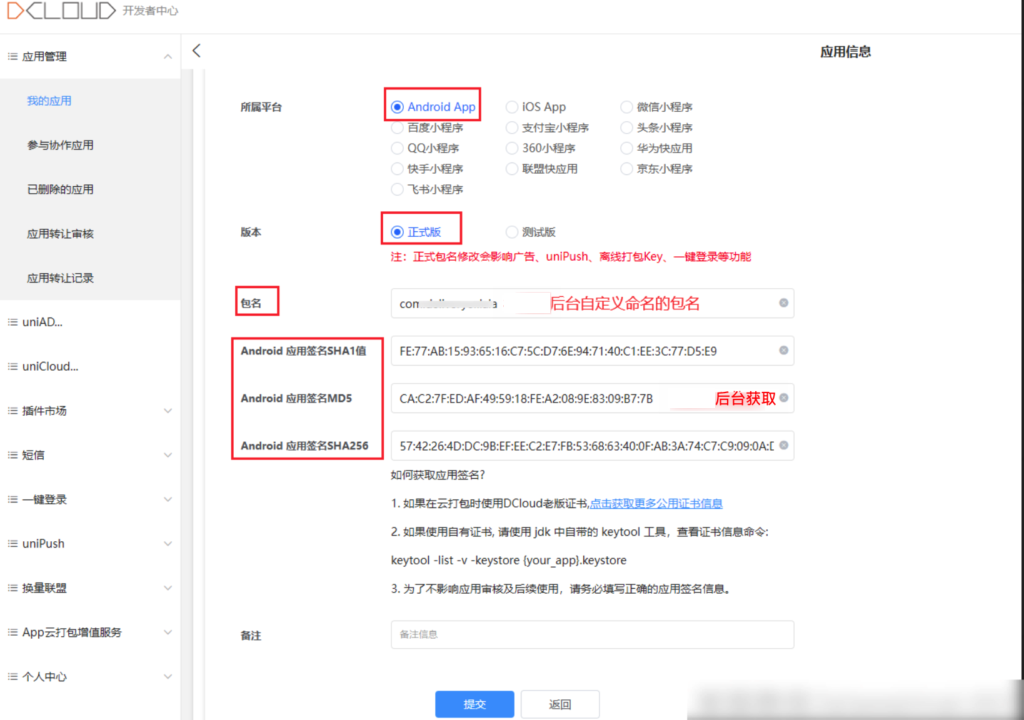Viewport: 1024px width, 720px height.
Task: Clear the SHA256 signature field using clear icon
Action: click(783, 446)
